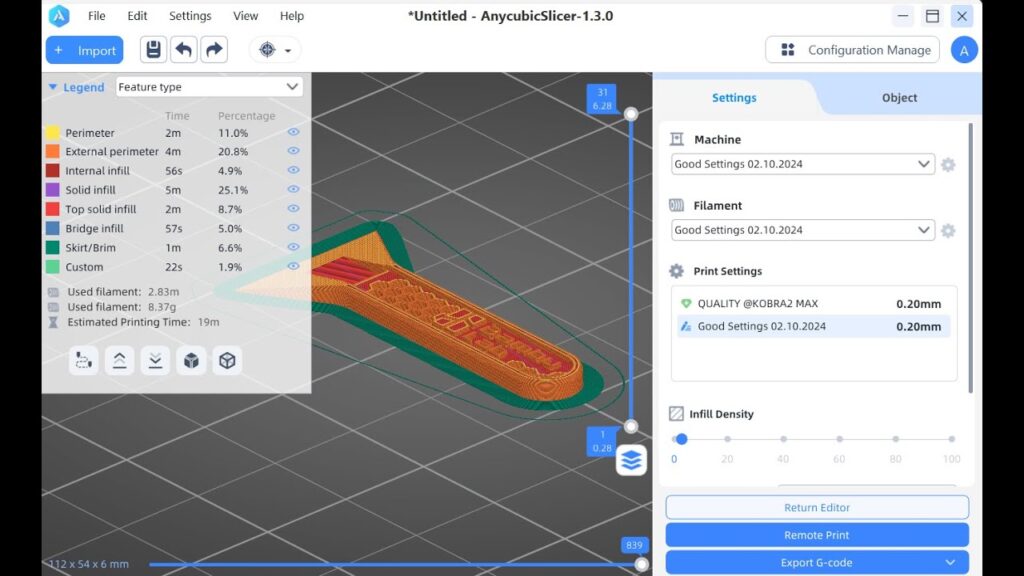
Task: Click the Machine section icon
Action: [x=677, y=139]
